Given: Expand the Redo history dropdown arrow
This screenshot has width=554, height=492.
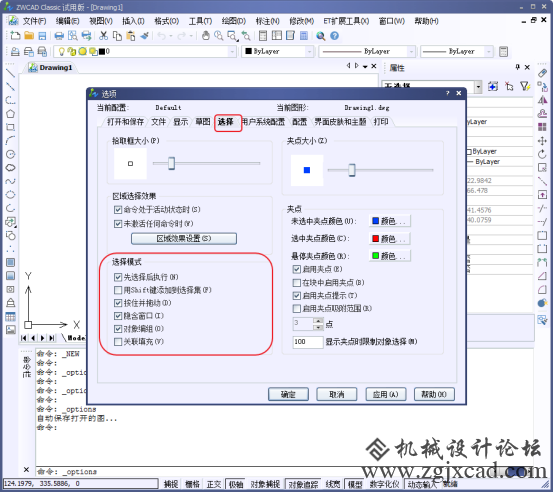Looking at the screenshot, I should tap(191, 36).
